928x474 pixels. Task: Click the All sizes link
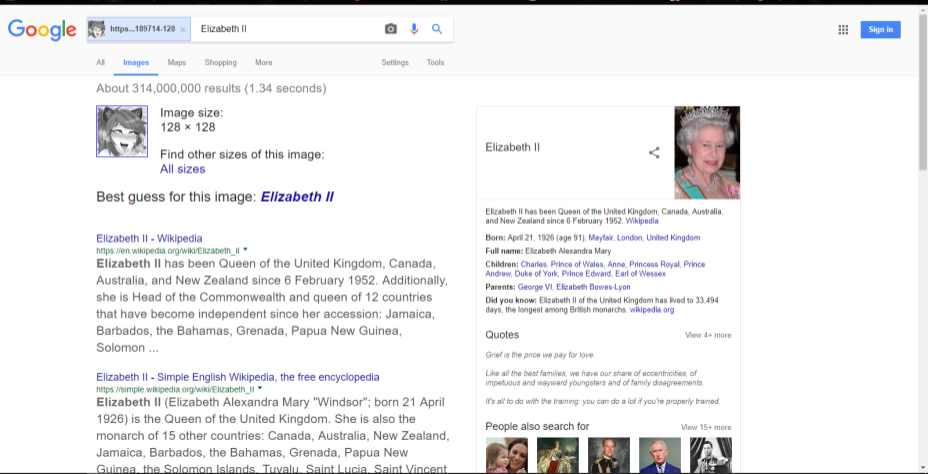(x=182, y=169)
